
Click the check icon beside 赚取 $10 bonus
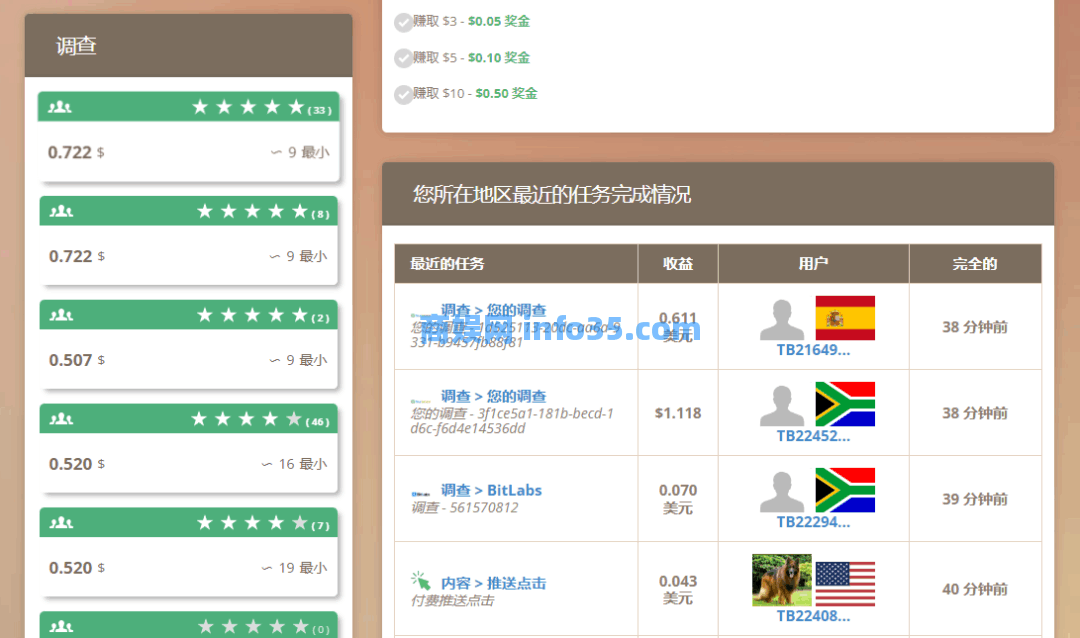click(404, 94)
